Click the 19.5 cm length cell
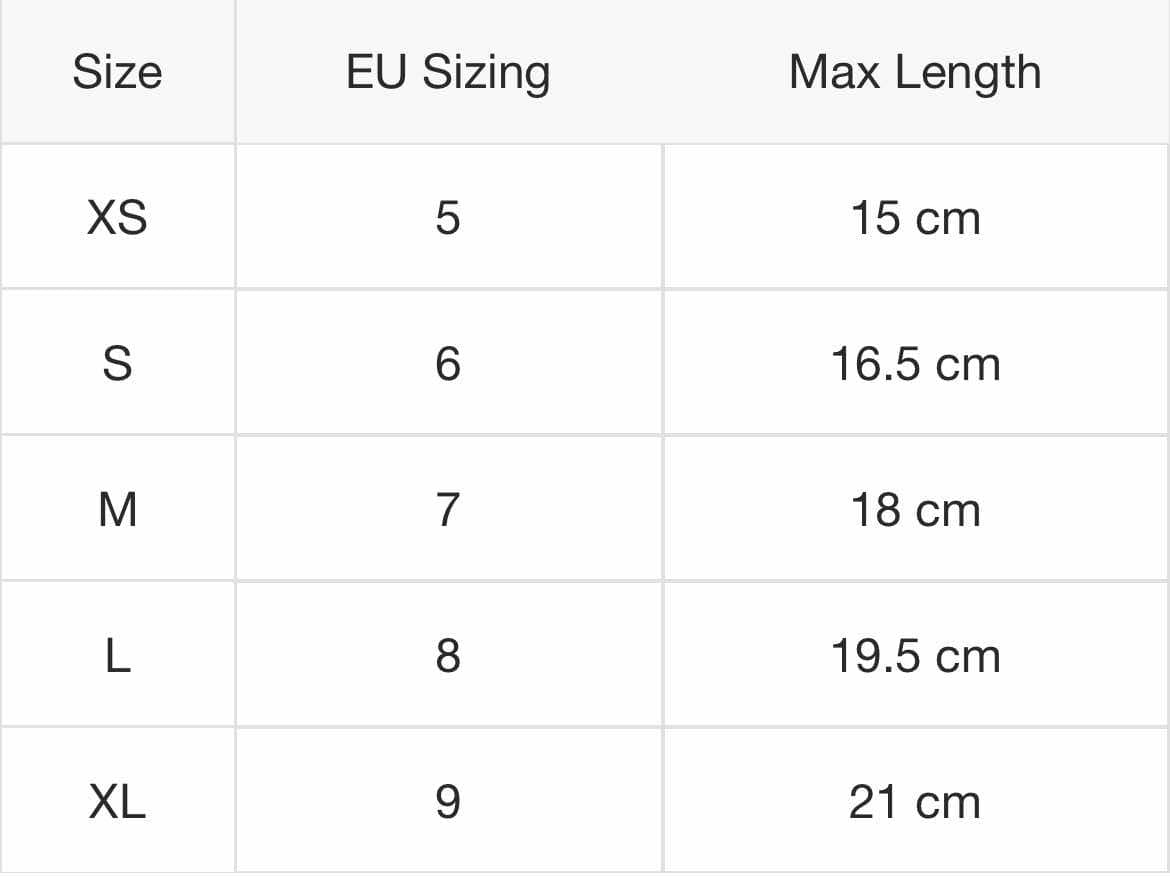 [x=916, y=655]
